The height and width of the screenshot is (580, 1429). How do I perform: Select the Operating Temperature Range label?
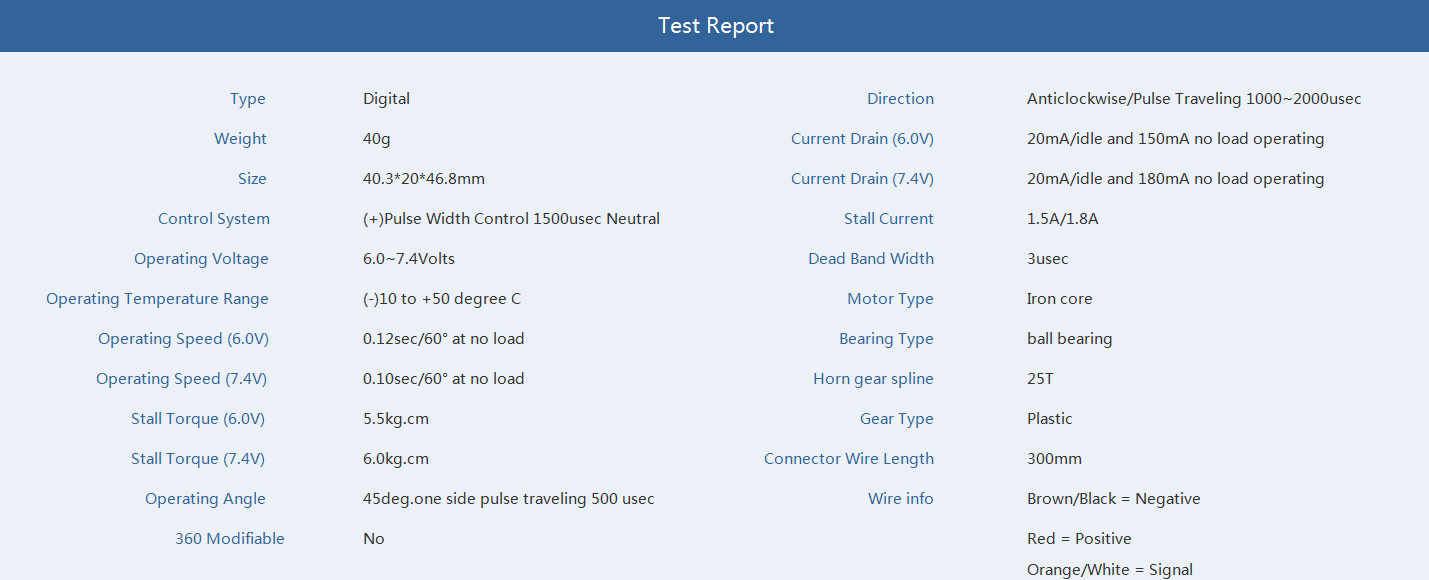tap(157, 299)
